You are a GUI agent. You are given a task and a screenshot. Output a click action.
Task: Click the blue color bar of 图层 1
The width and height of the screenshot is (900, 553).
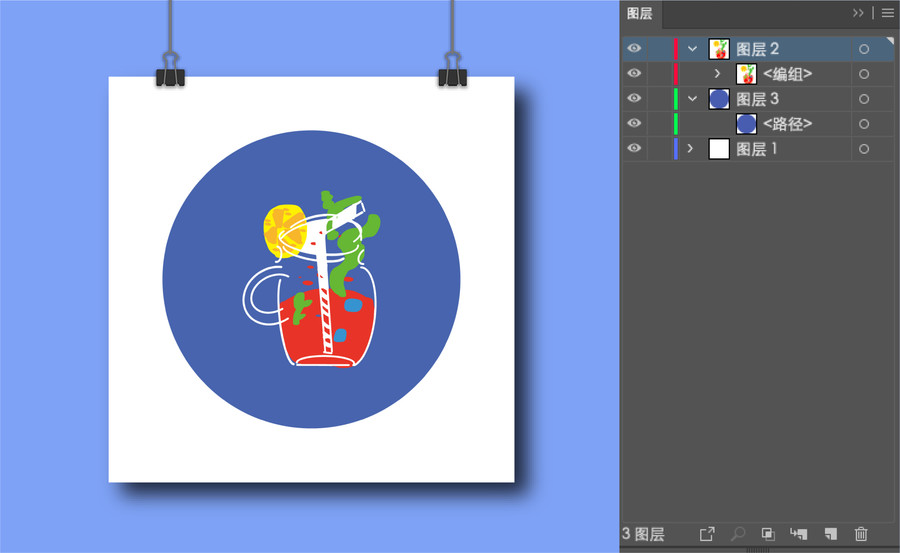click(x=676, y=149)
